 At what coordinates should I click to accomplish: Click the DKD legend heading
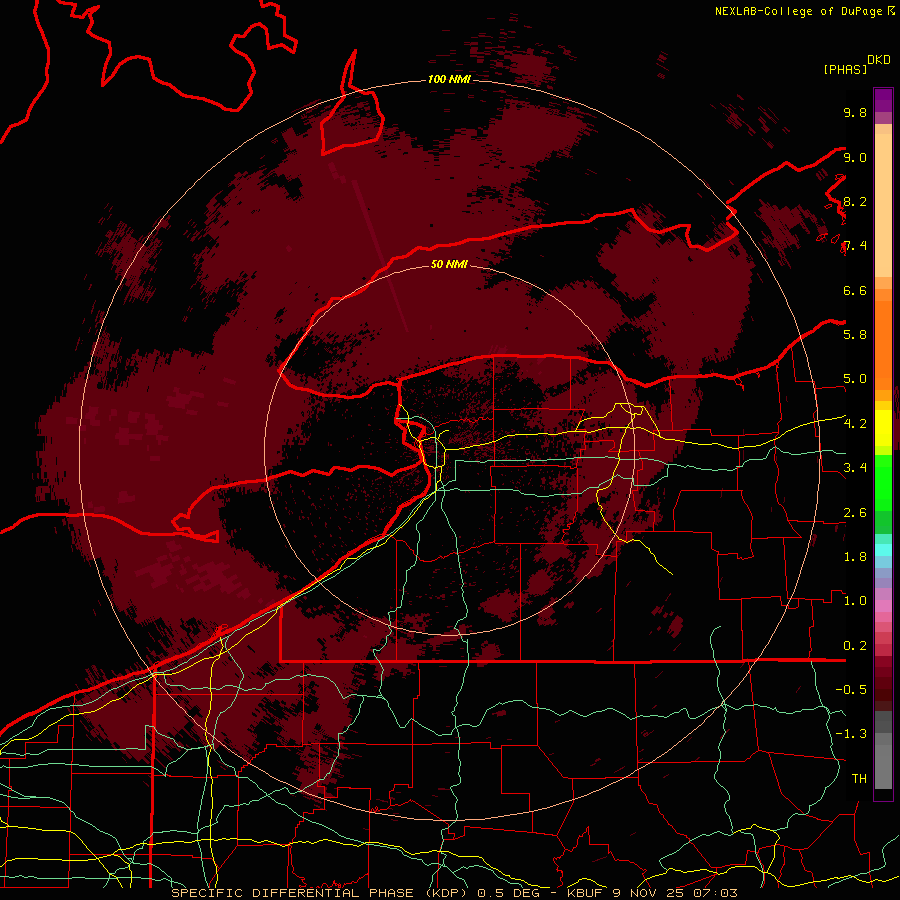[879, 60]
